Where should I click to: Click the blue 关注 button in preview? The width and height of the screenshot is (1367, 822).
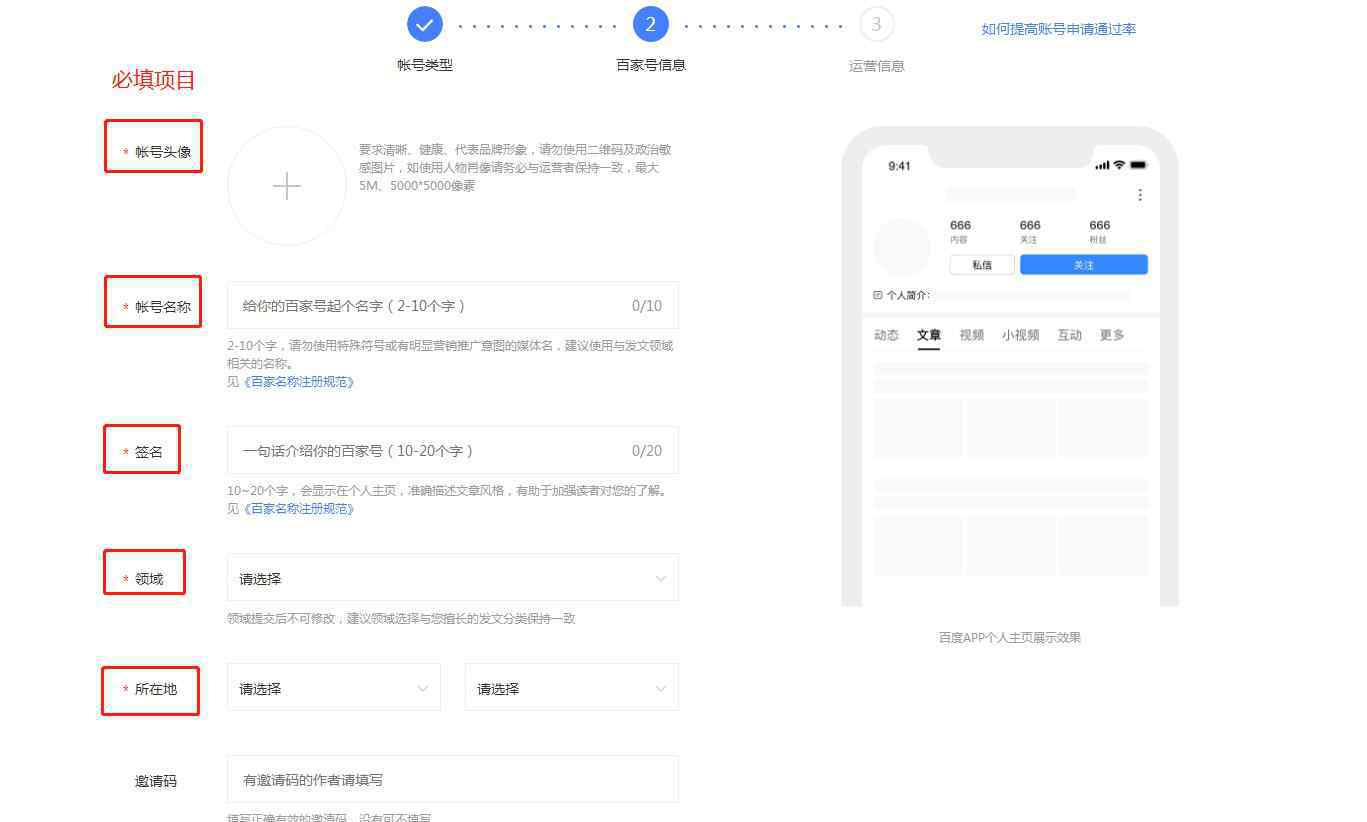1084,265
